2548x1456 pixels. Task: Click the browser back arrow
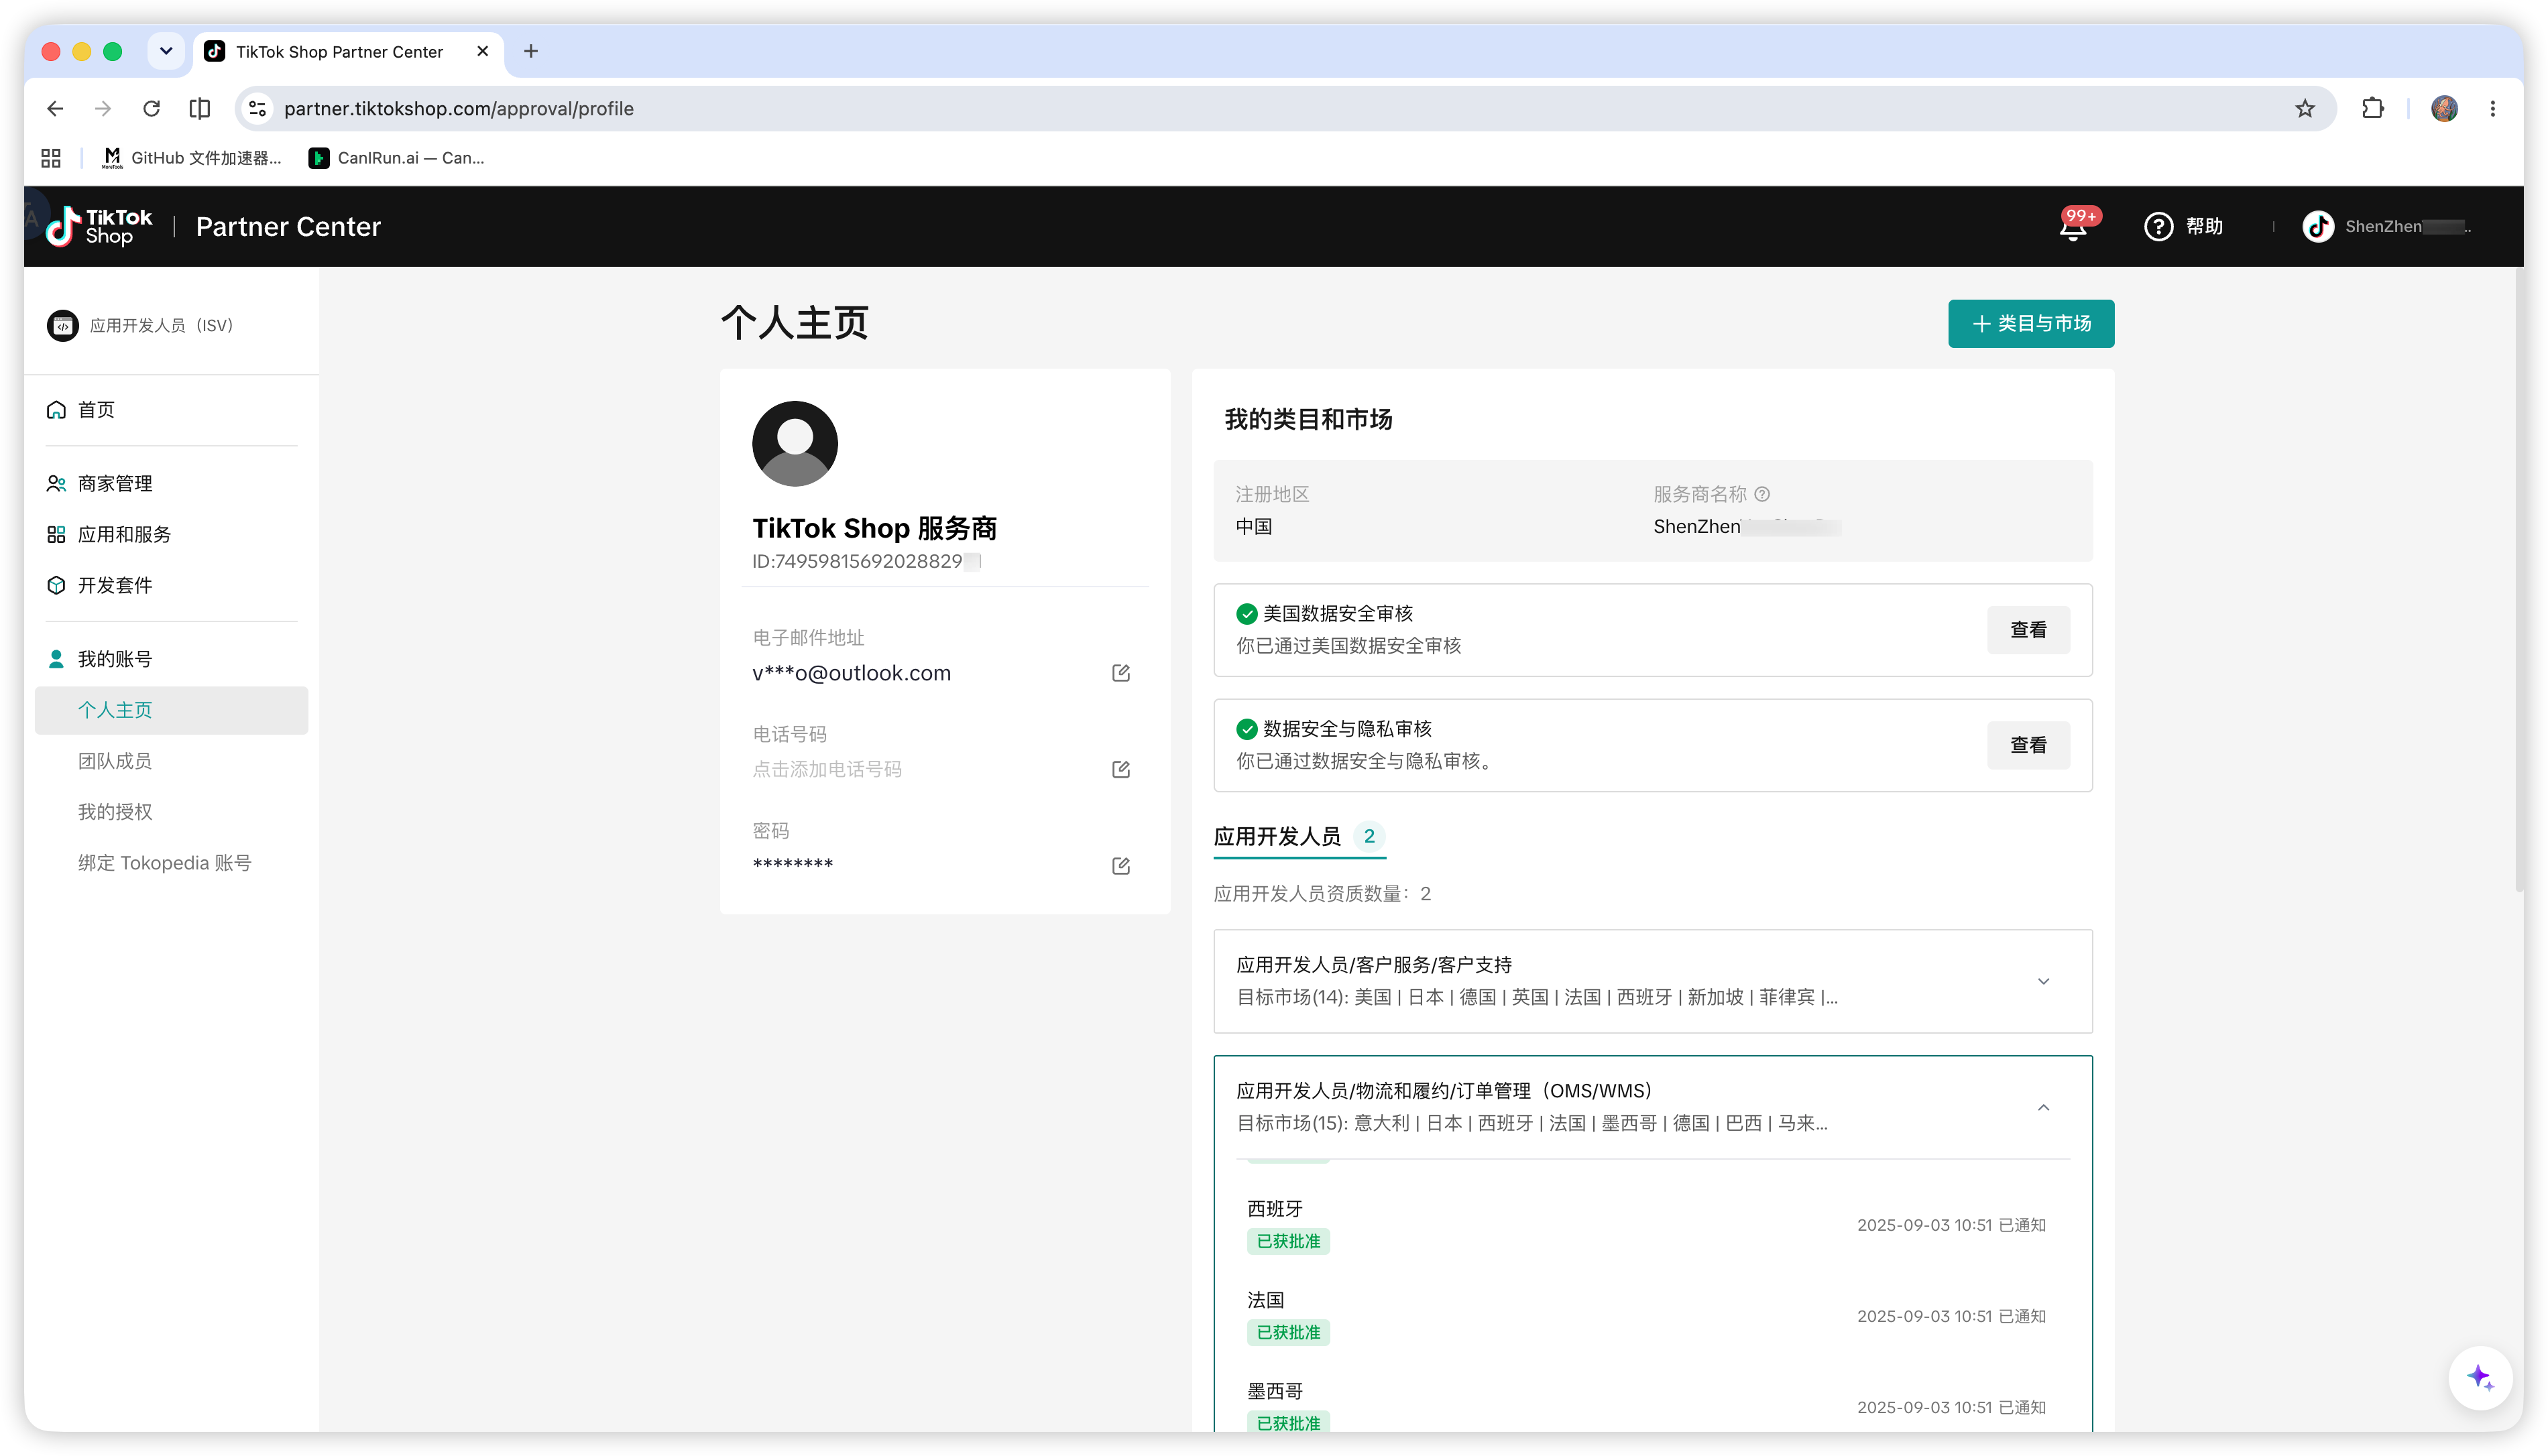(x=55, y=108)
